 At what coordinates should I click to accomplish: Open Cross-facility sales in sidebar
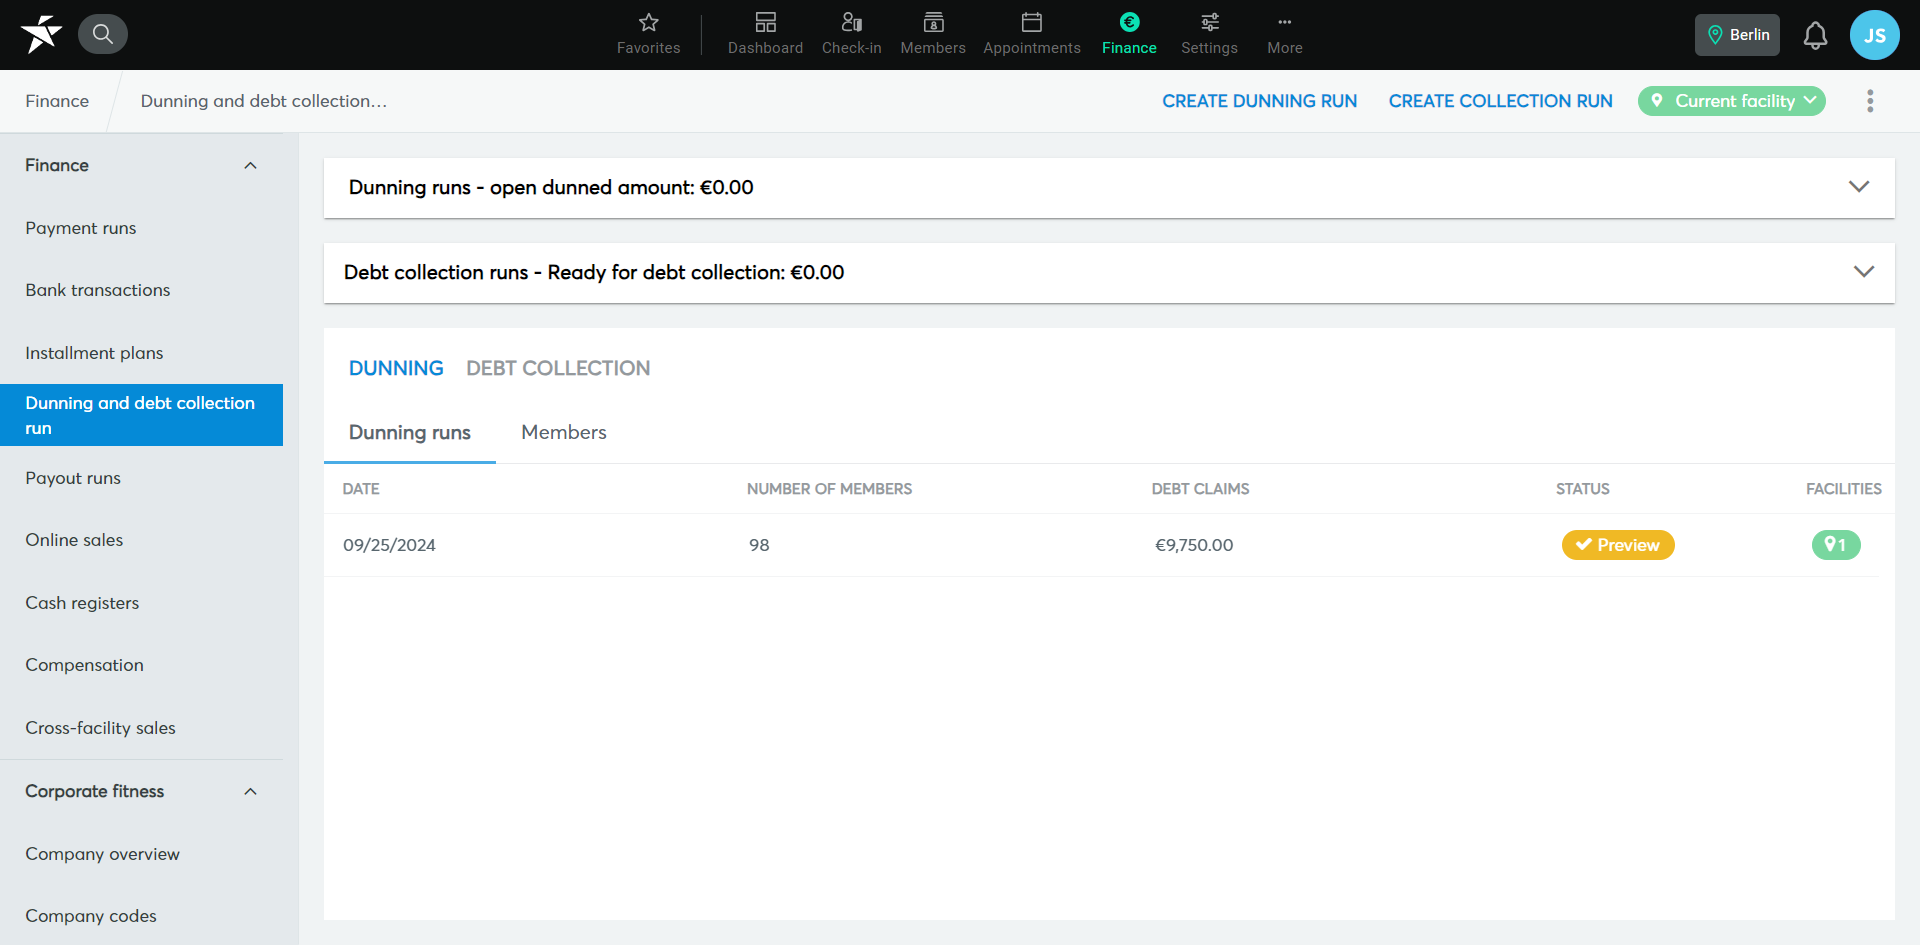click(x=100, y=728)
